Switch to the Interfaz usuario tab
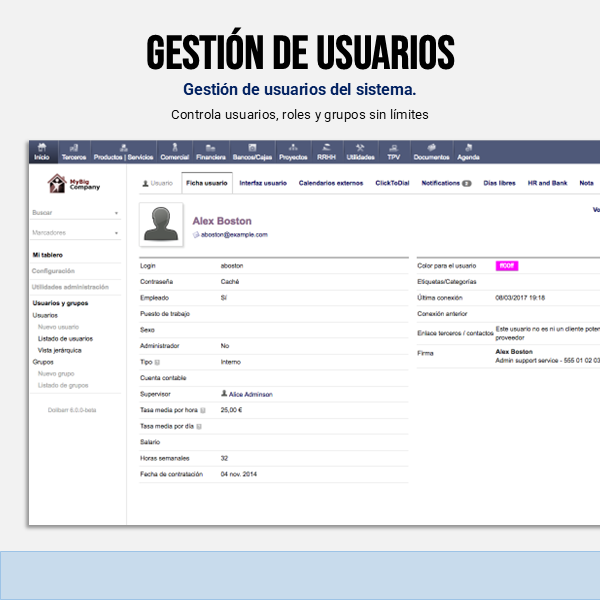 coord(263,183)
